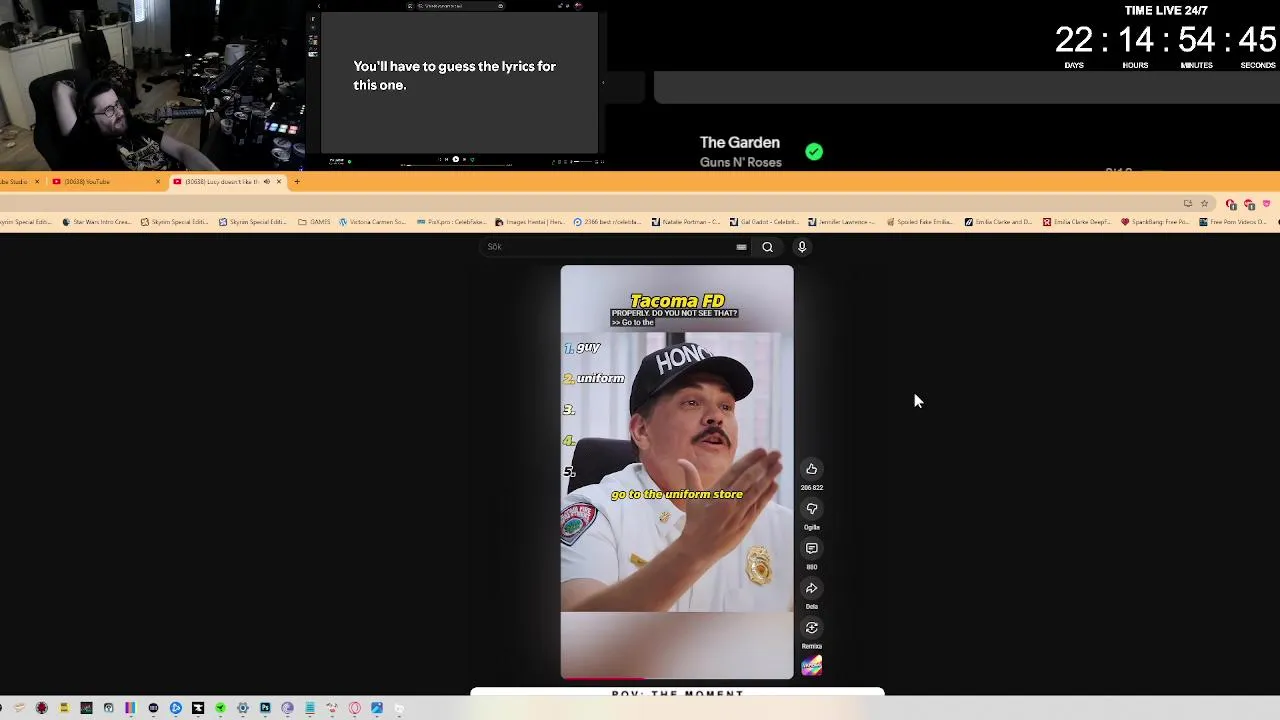Open the black anvil-logo app in the taskbar
Screen dimensions: 1280x720
pyautogui.click(x=198, y=708)
